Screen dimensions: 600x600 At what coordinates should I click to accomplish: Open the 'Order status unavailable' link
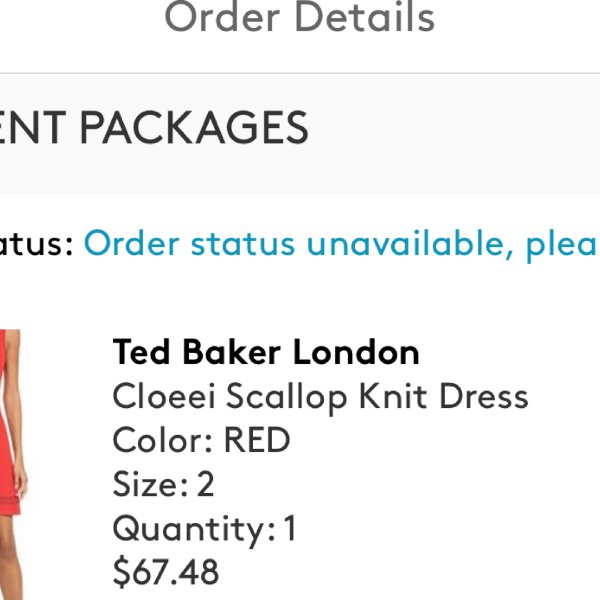pos(342,244)
